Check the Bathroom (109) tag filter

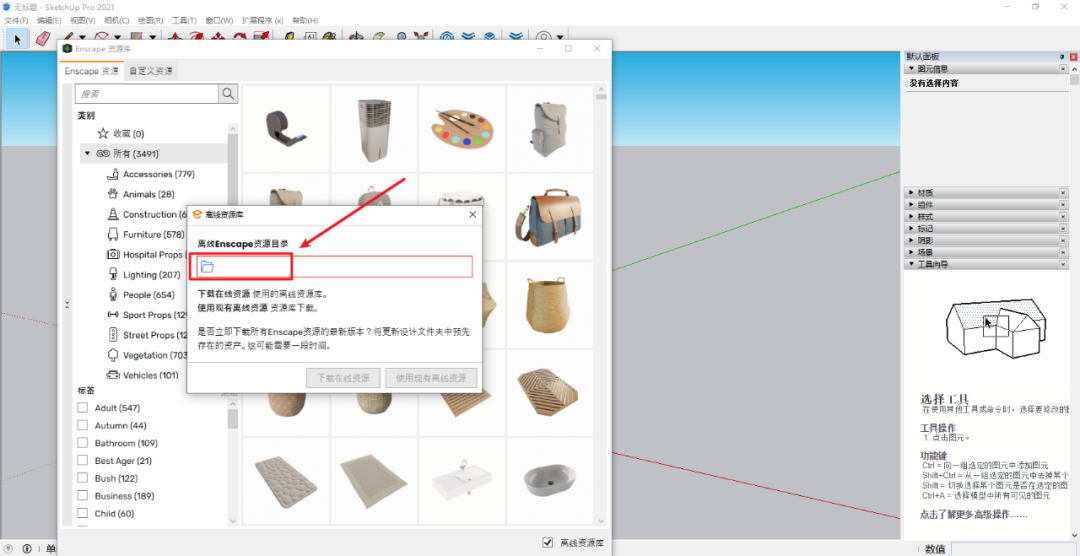(x=83, y=443)
